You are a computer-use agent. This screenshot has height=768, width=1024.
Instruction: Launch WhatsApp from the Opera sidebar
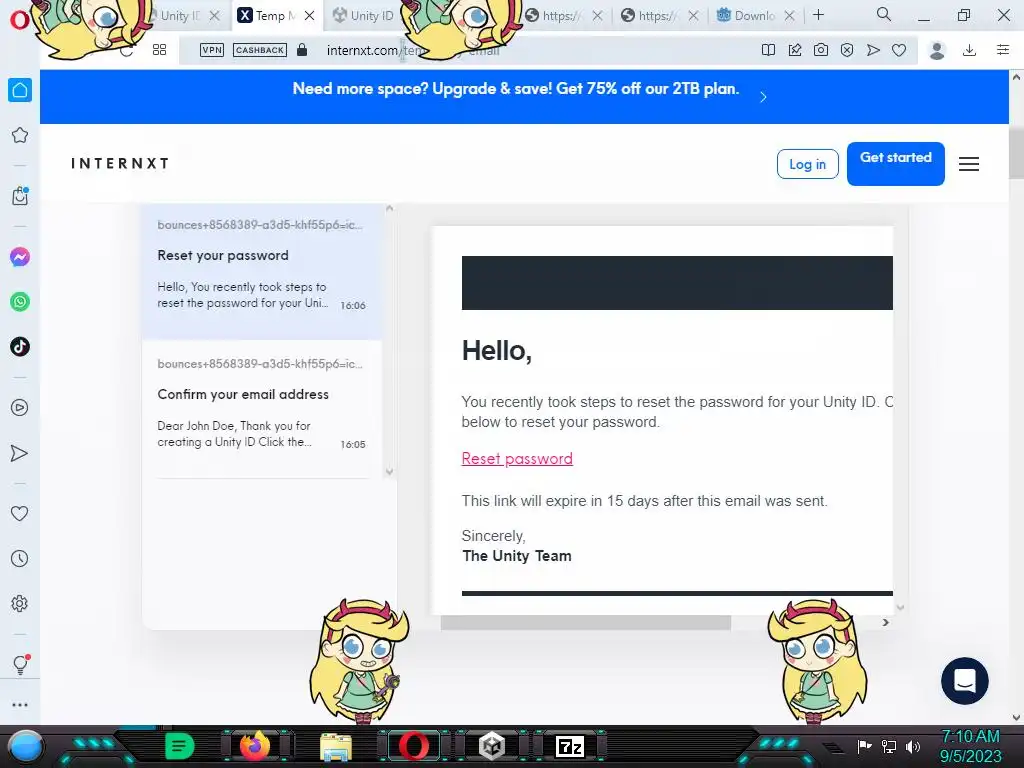20,302
